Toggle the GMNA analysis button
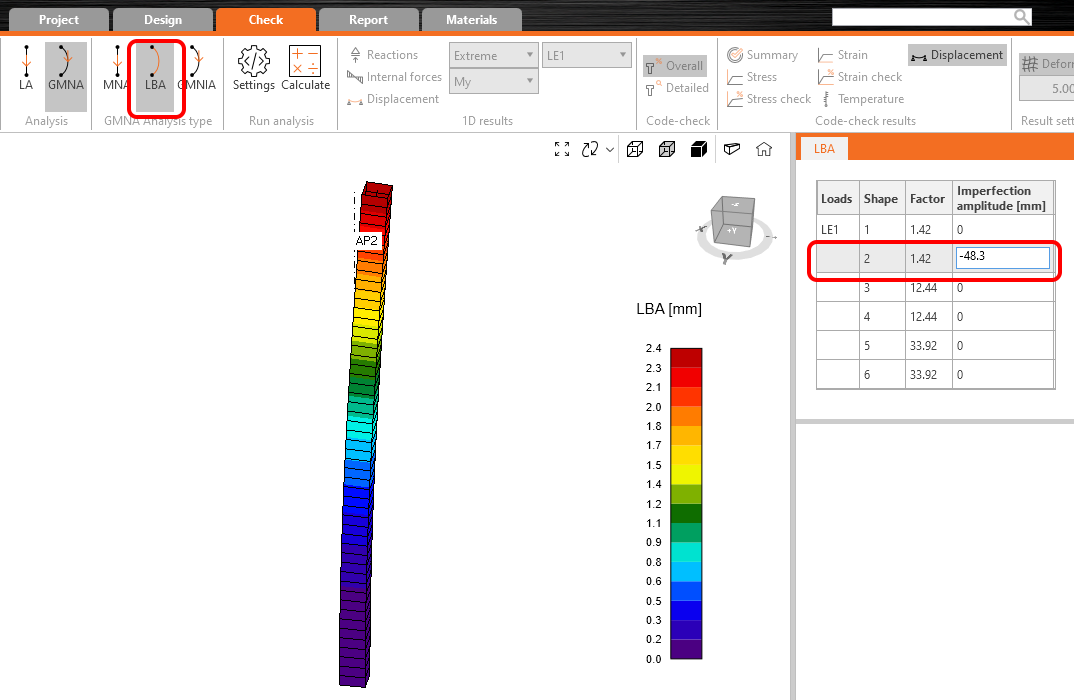1074x700 pixels. tap(66, 69)
